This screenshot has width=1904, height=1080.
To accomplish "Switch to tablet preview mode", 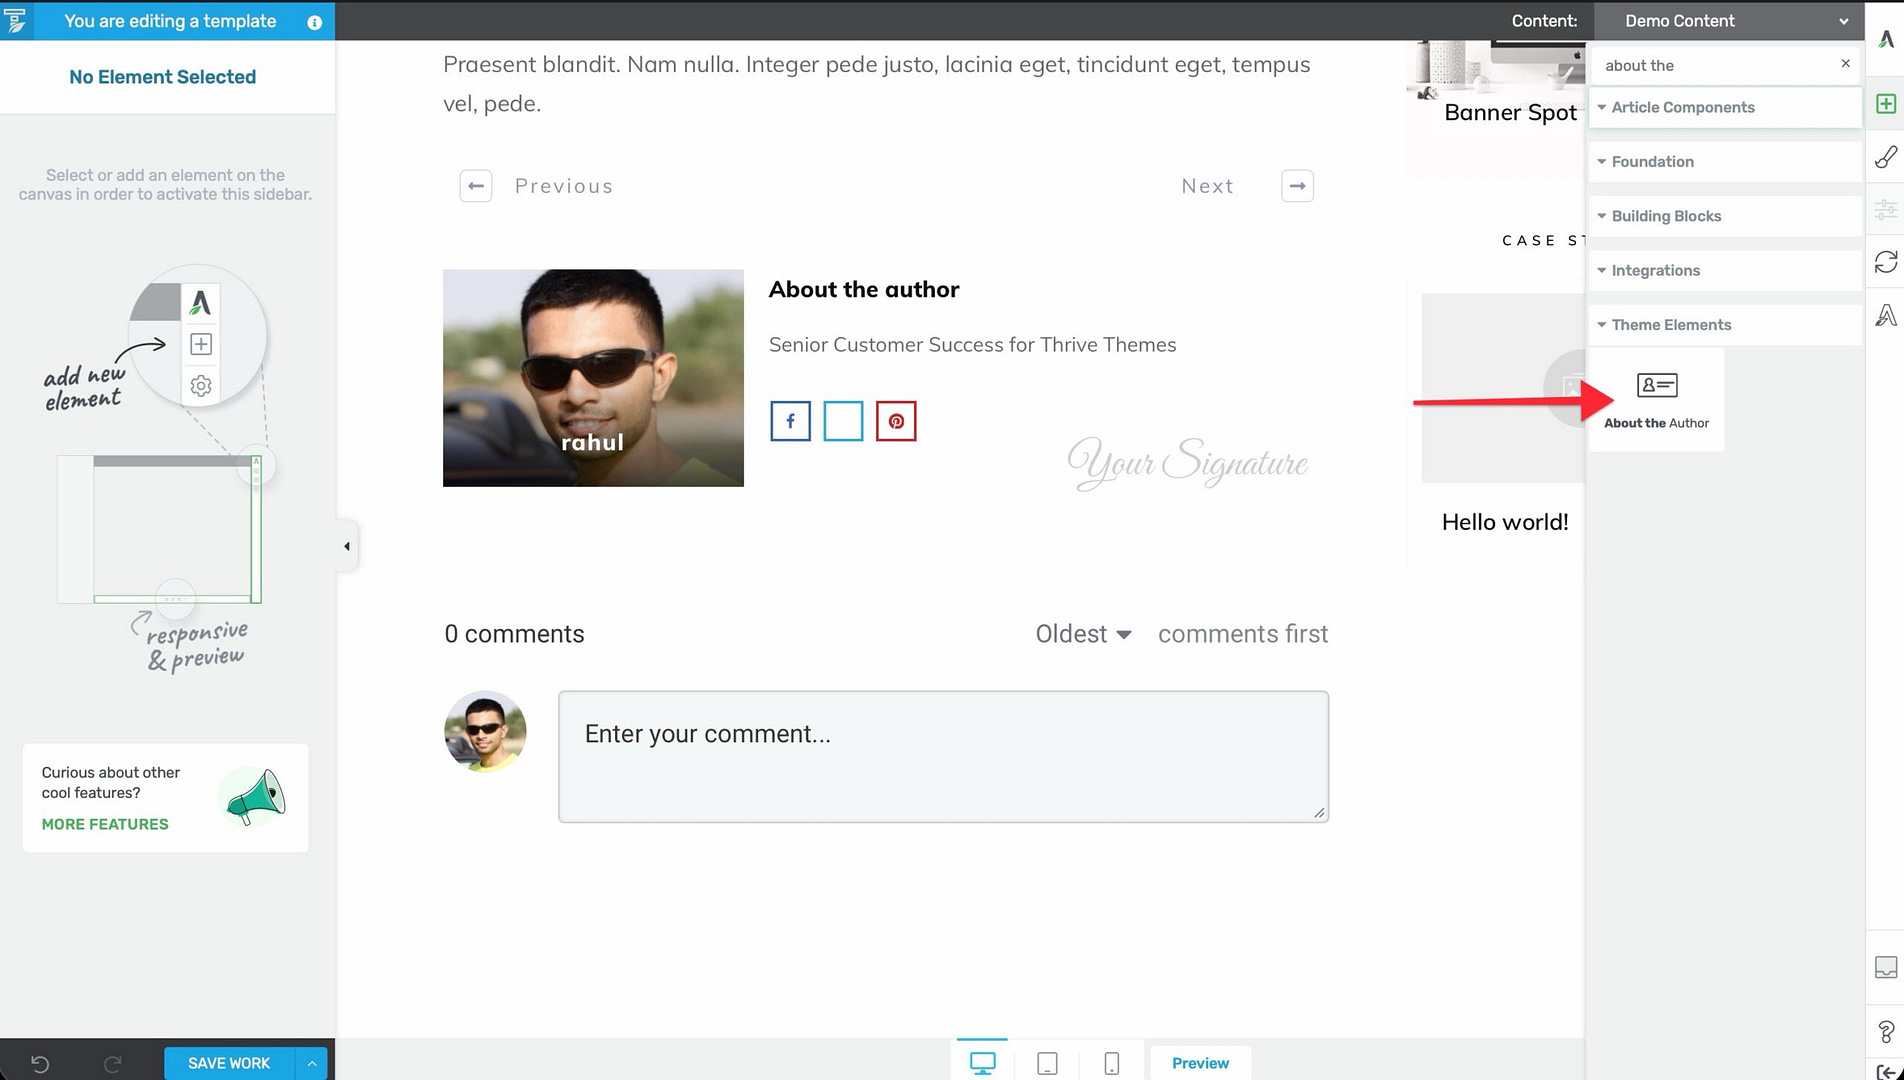I will [x=1047, y=1063].
